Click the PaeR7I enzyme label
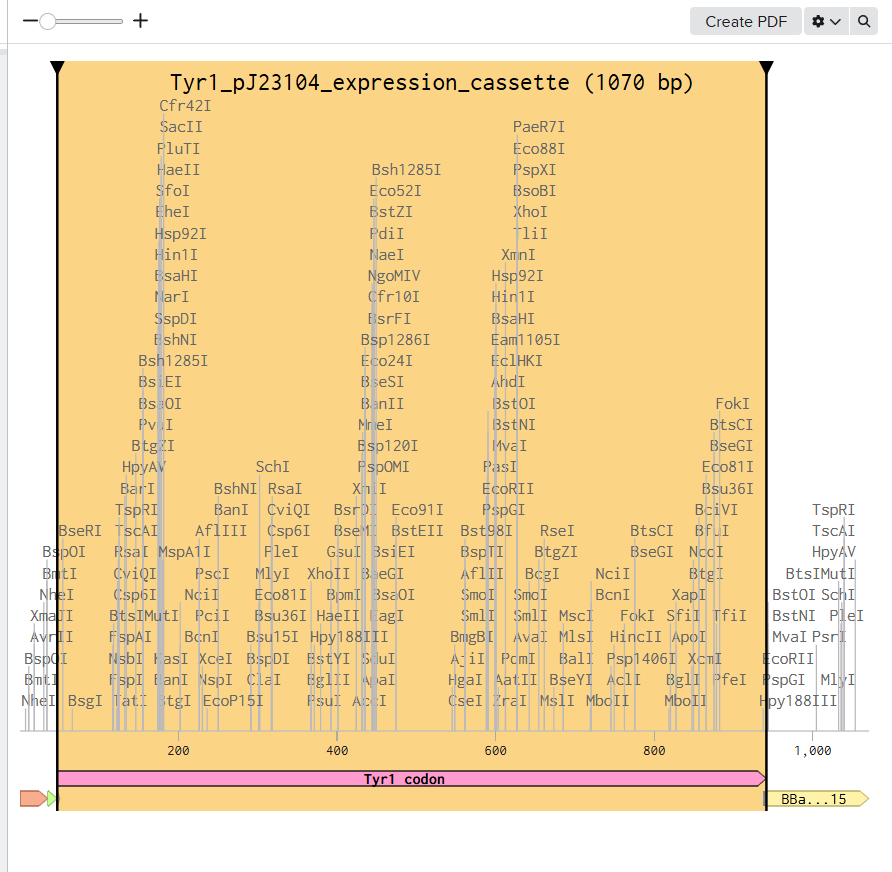 point(539,127)
